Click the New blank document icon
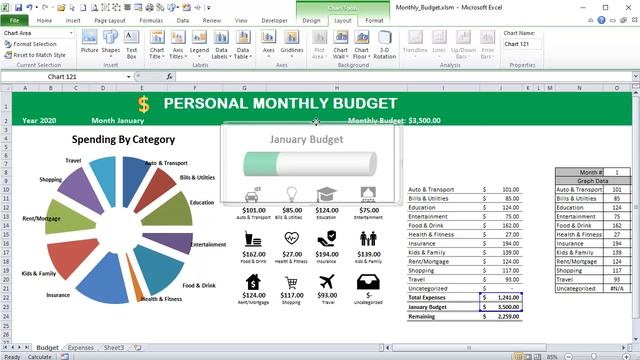The image size is (640, 360). 83,7
